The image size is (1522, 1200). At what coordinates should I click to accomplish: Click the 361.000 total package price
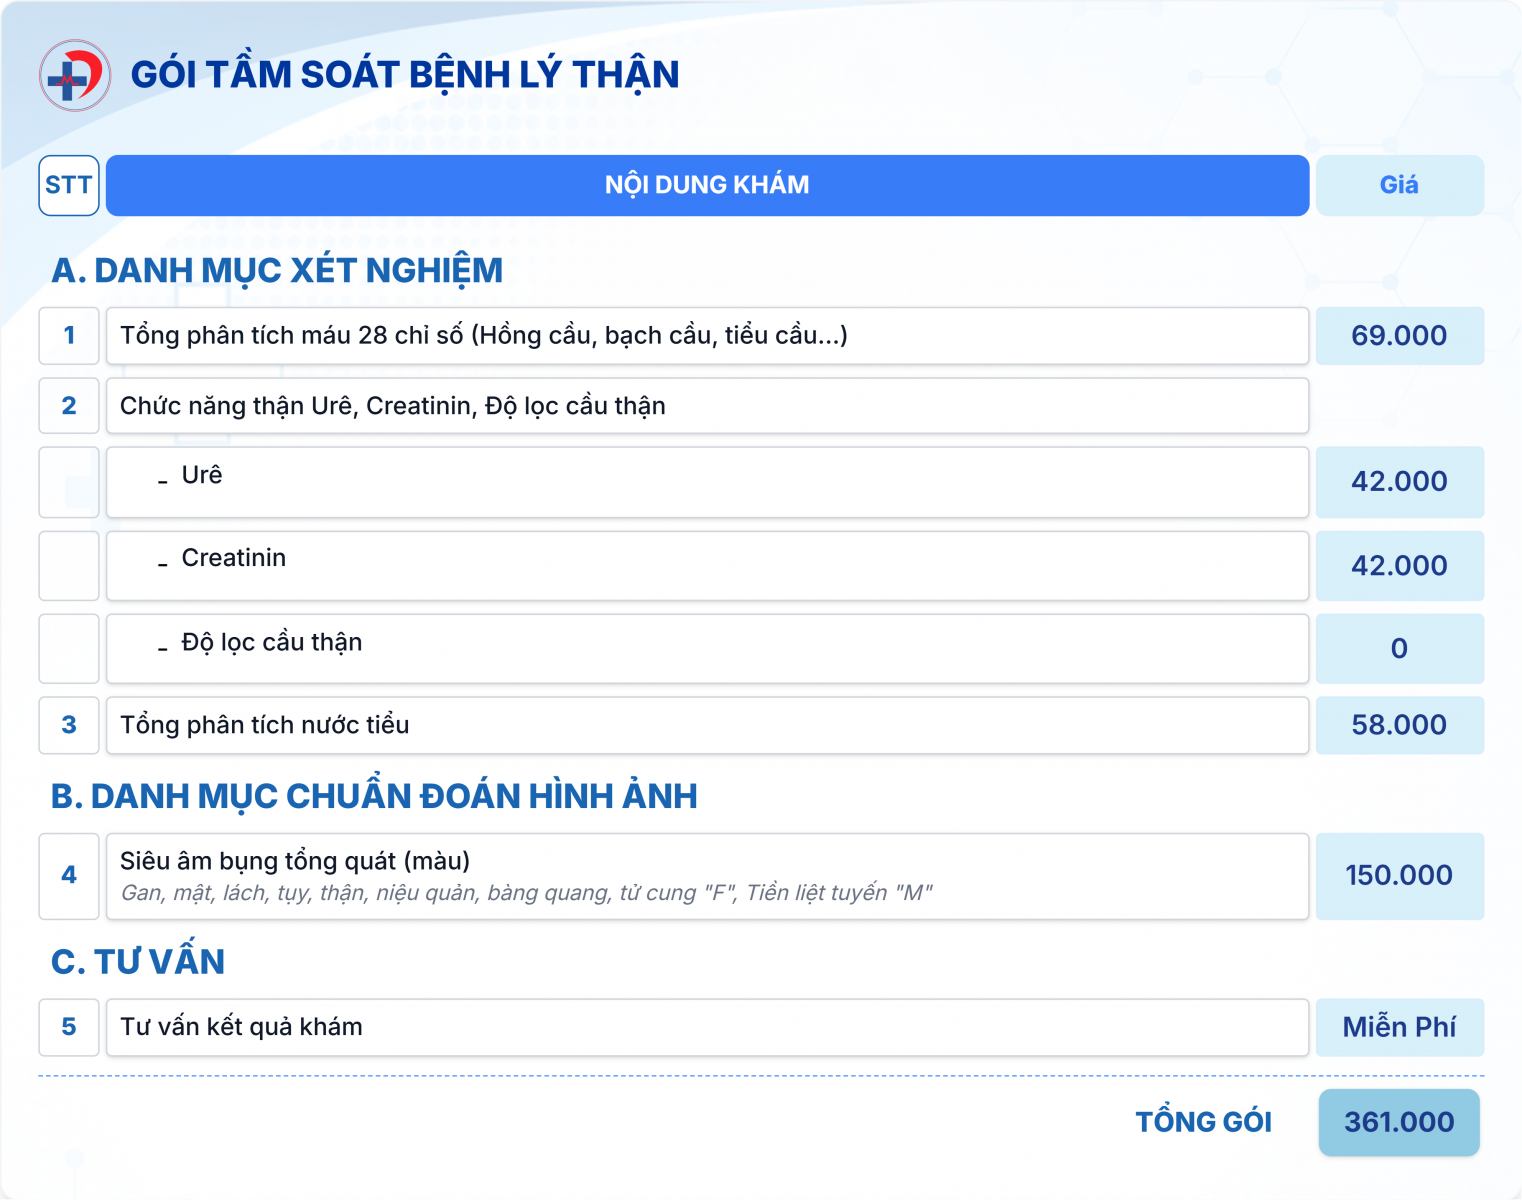[1399, 1122]
